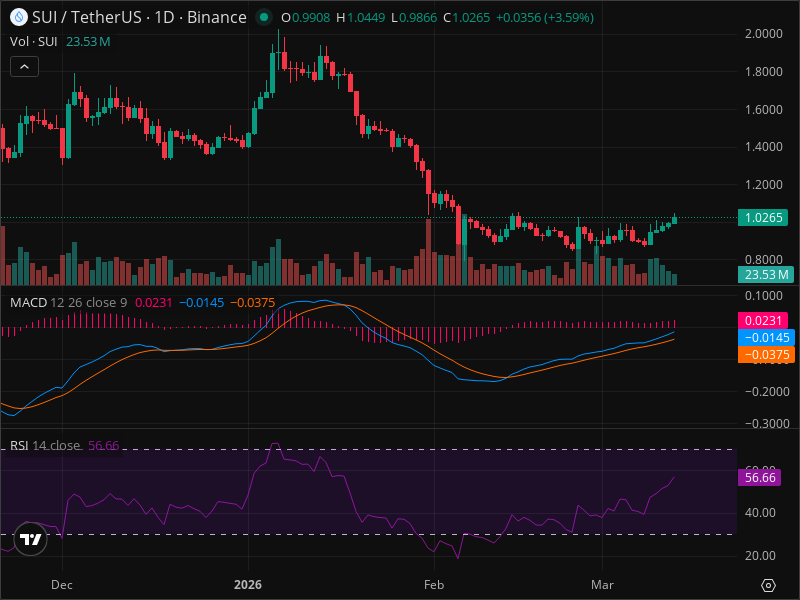Select the MACD 12 26 close 9 legend
Image resolution: width=800 pixels, height=600 pixels.
[x=68, y=303]
